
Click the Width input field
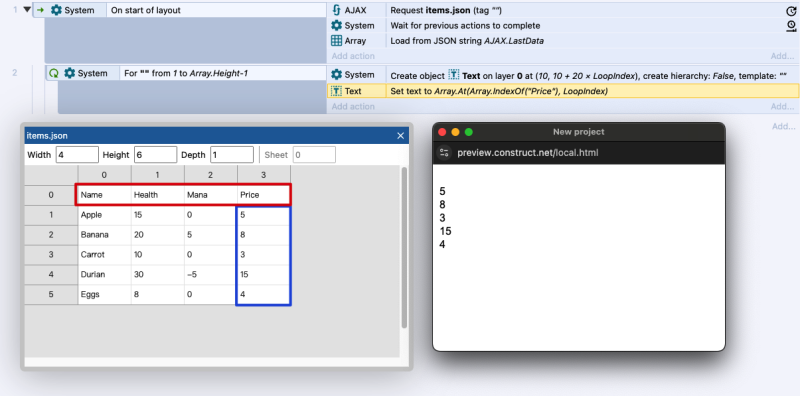pos(77,155)
